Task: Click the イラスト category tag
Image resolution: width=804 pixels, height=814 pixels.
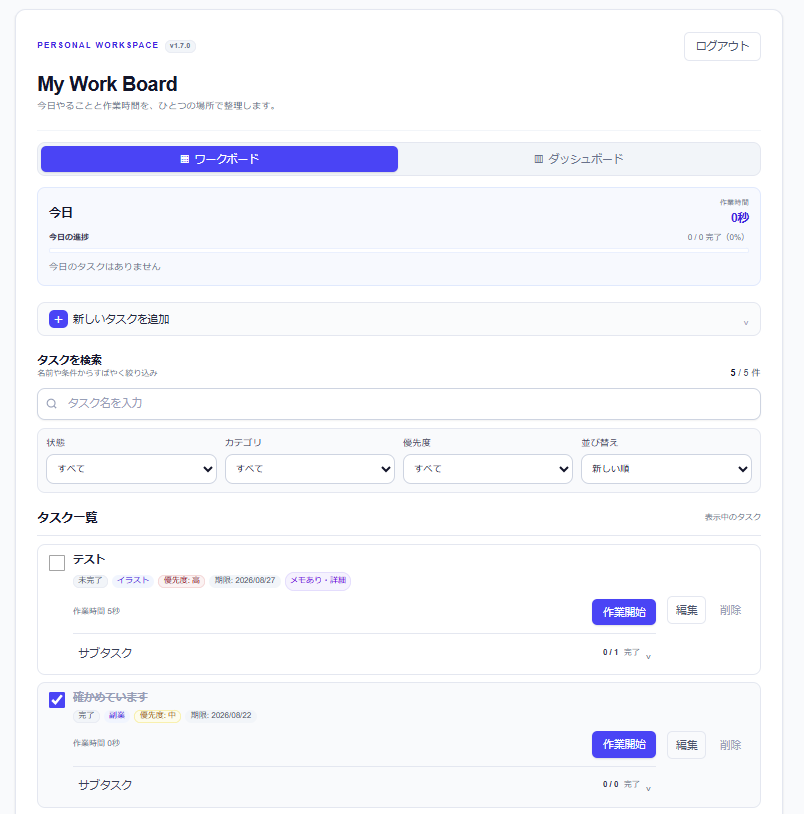Action: (133, 580)
